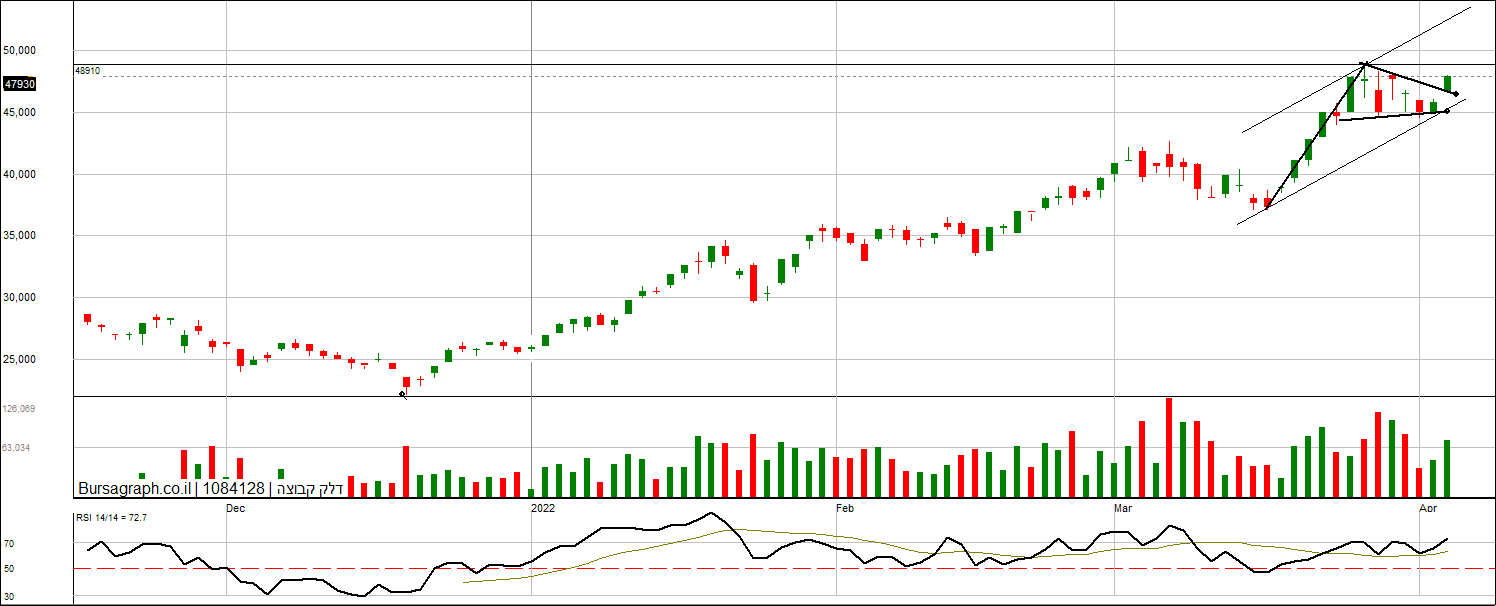Click the tallest red volume bar in March

(1168, 448)
